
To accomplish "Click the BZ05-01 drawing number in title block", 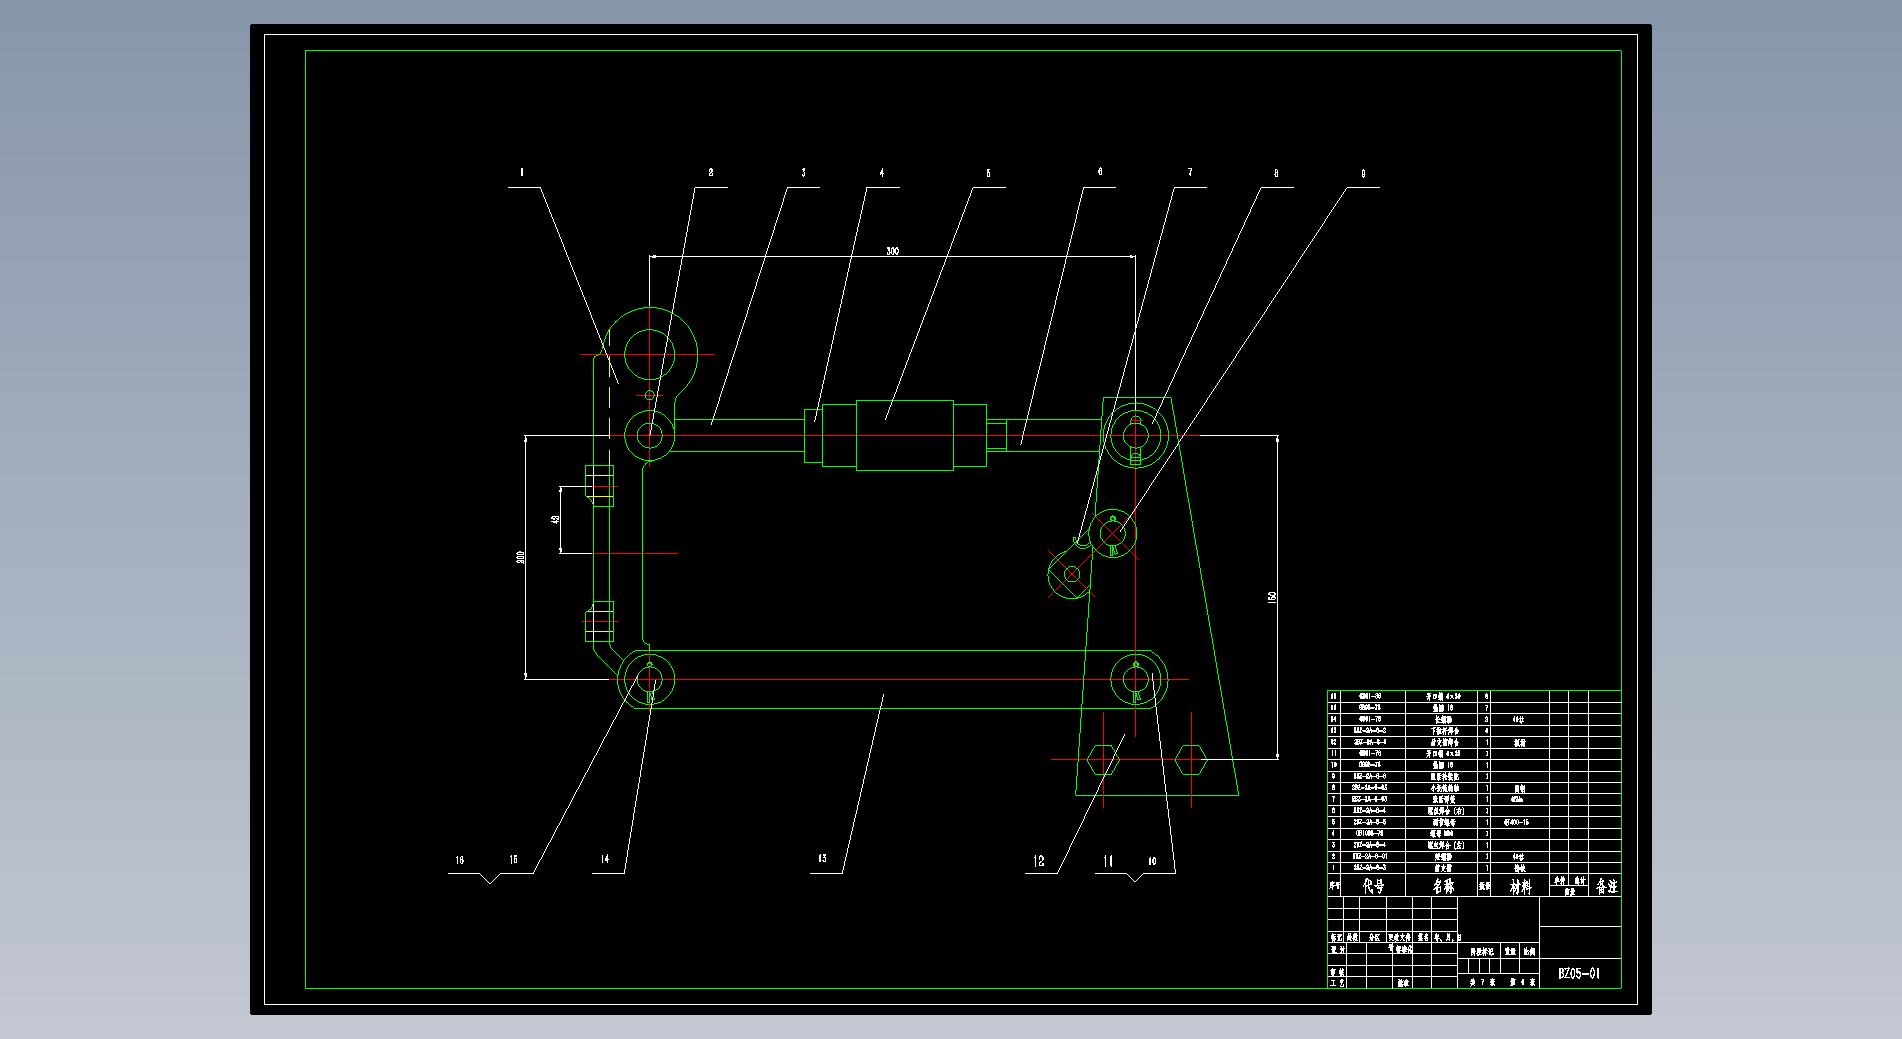I will tap(1579, 973).
